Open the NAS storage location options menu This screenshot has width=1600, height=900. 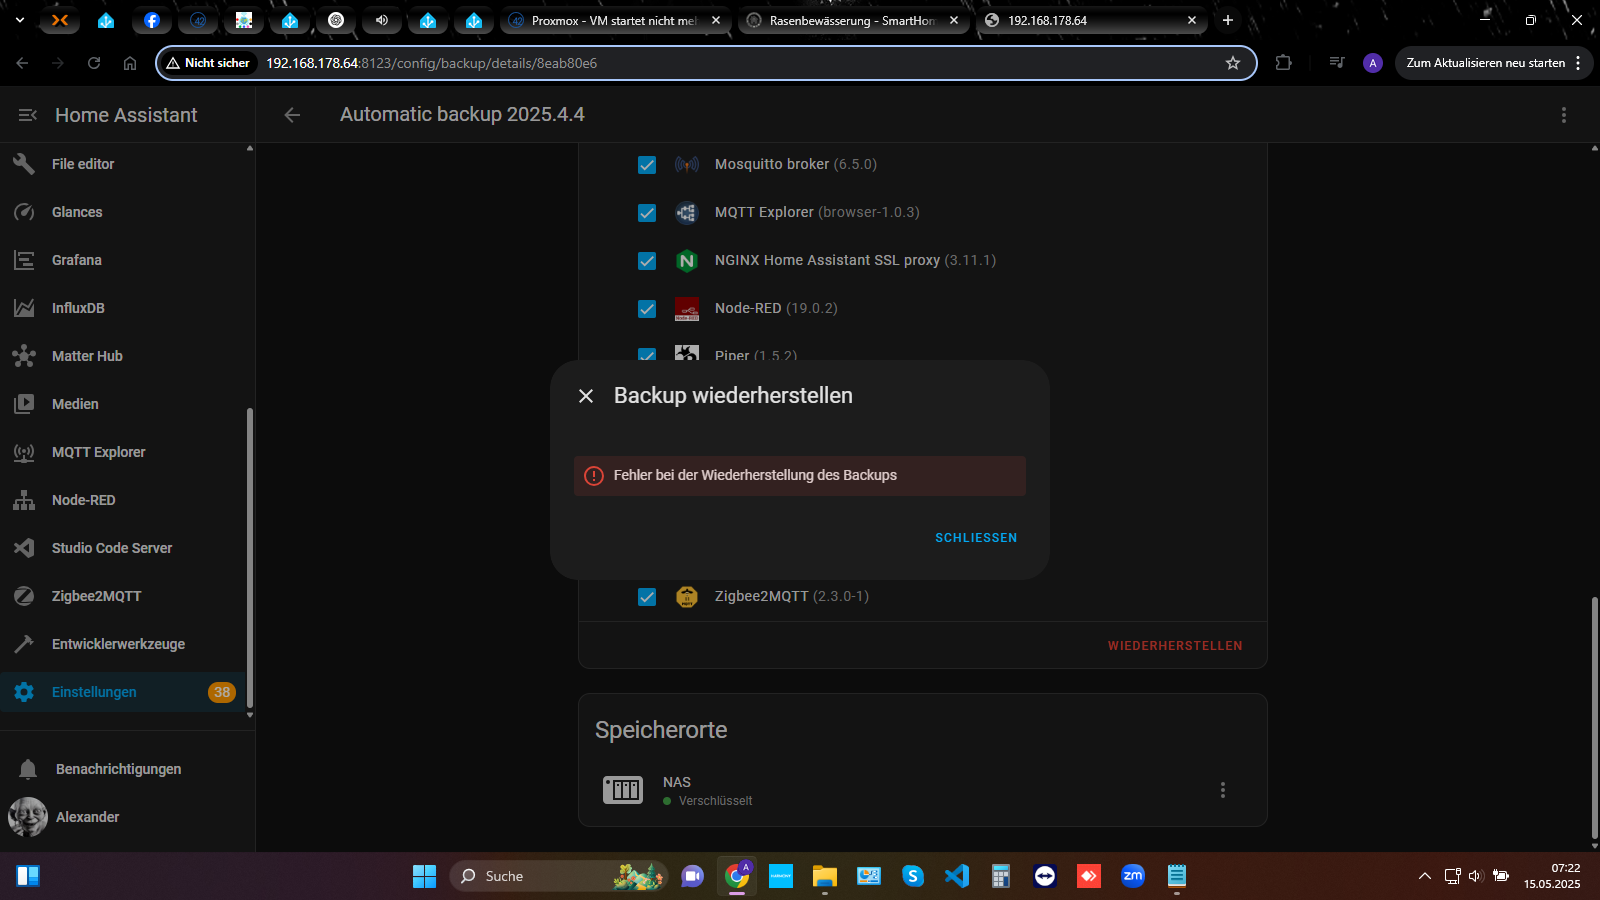click(x=1223, y=790)
